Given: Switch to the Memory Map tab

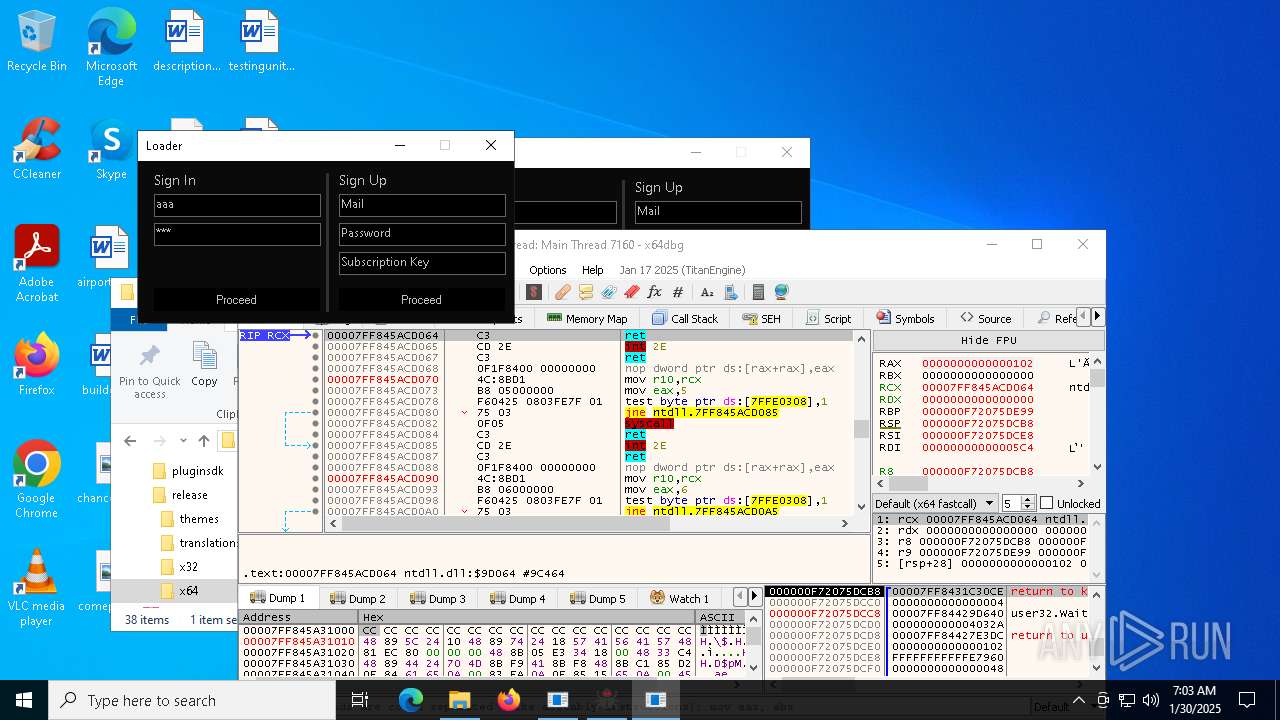Looking at the screenshot, I should point(587,319).
